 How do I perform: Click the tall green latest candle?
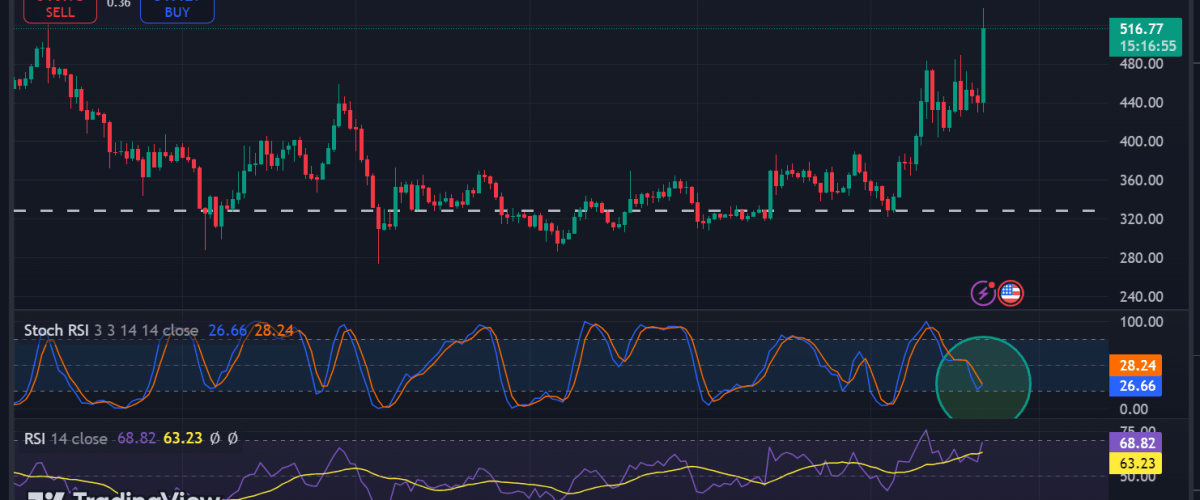pyautogui.click(x=984, y=65)
